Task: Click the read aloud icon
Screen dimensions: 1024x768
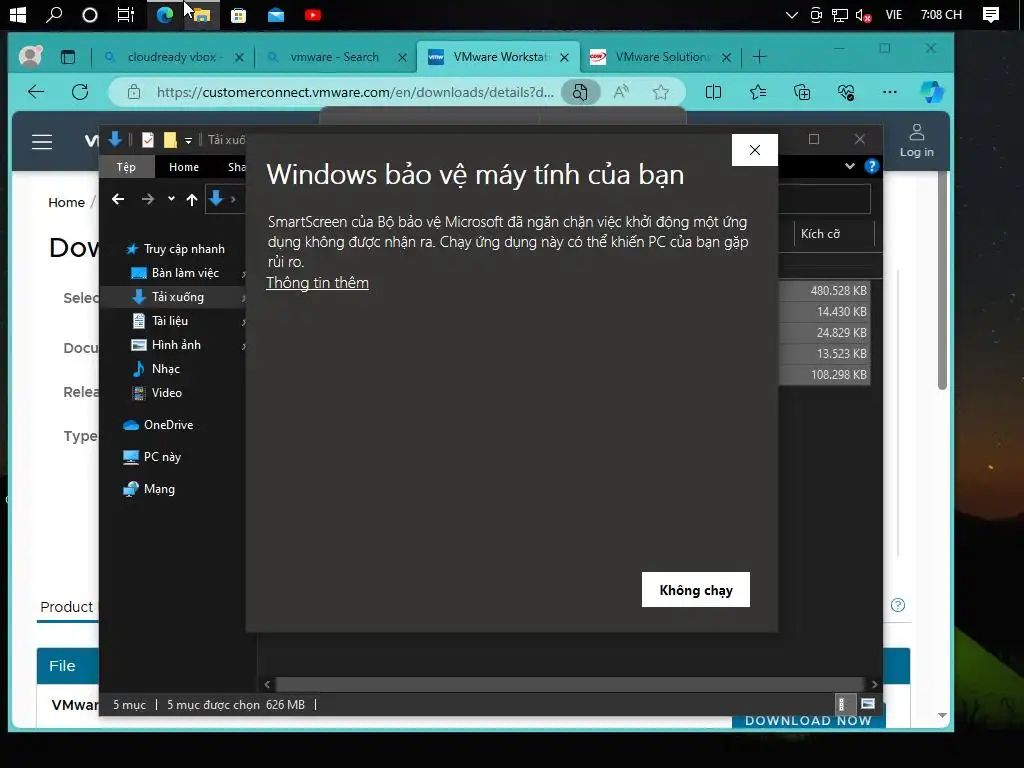Action: coord(621,92)
